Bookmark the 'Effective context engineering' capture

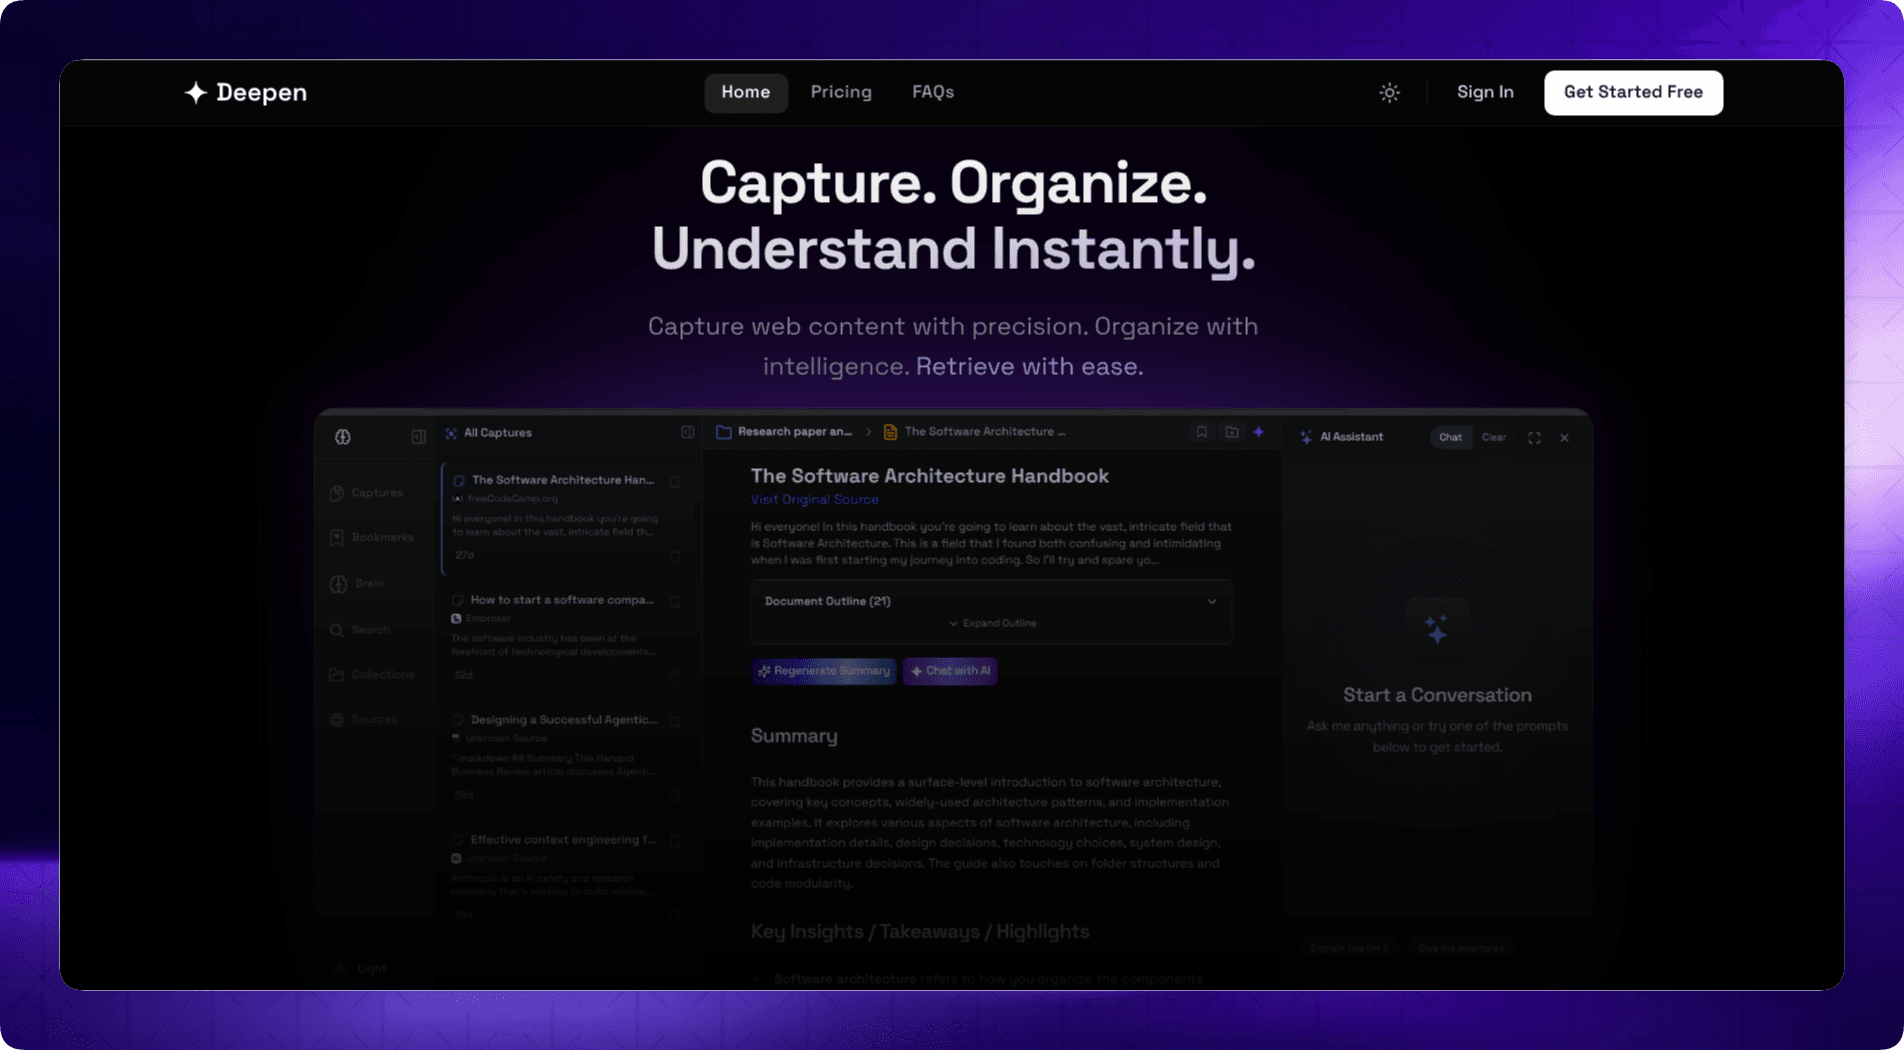tap(676, 842)
